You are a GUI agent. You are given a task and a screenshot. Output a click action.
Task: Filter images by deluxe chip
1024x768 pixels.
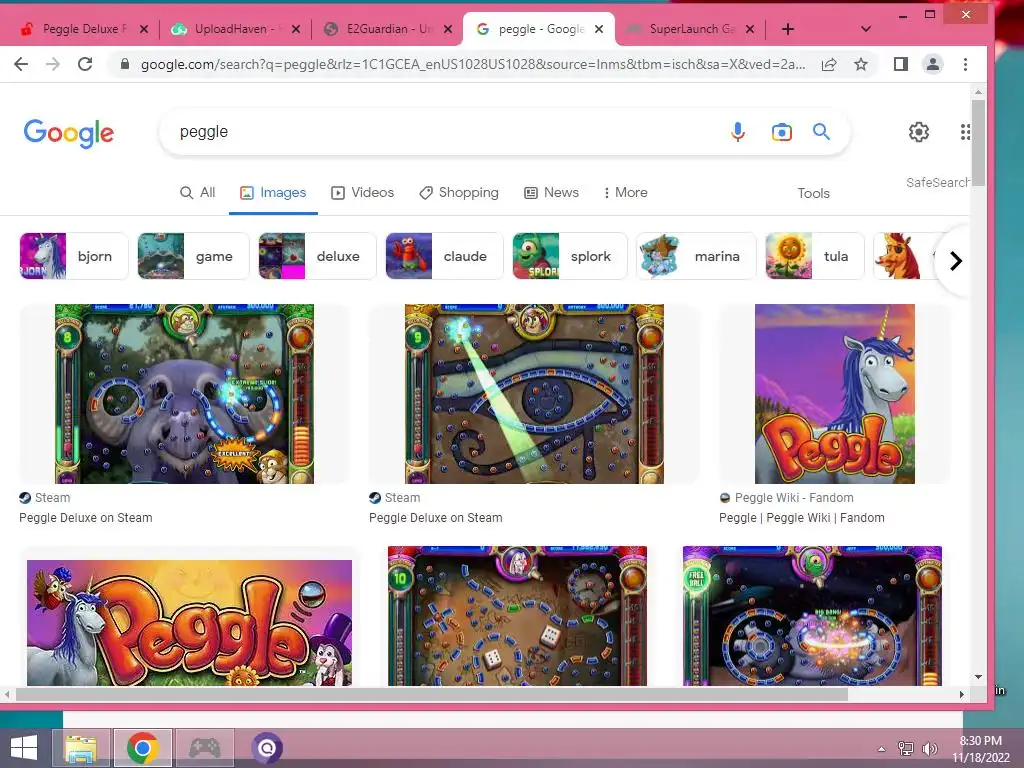click(317, 256)
